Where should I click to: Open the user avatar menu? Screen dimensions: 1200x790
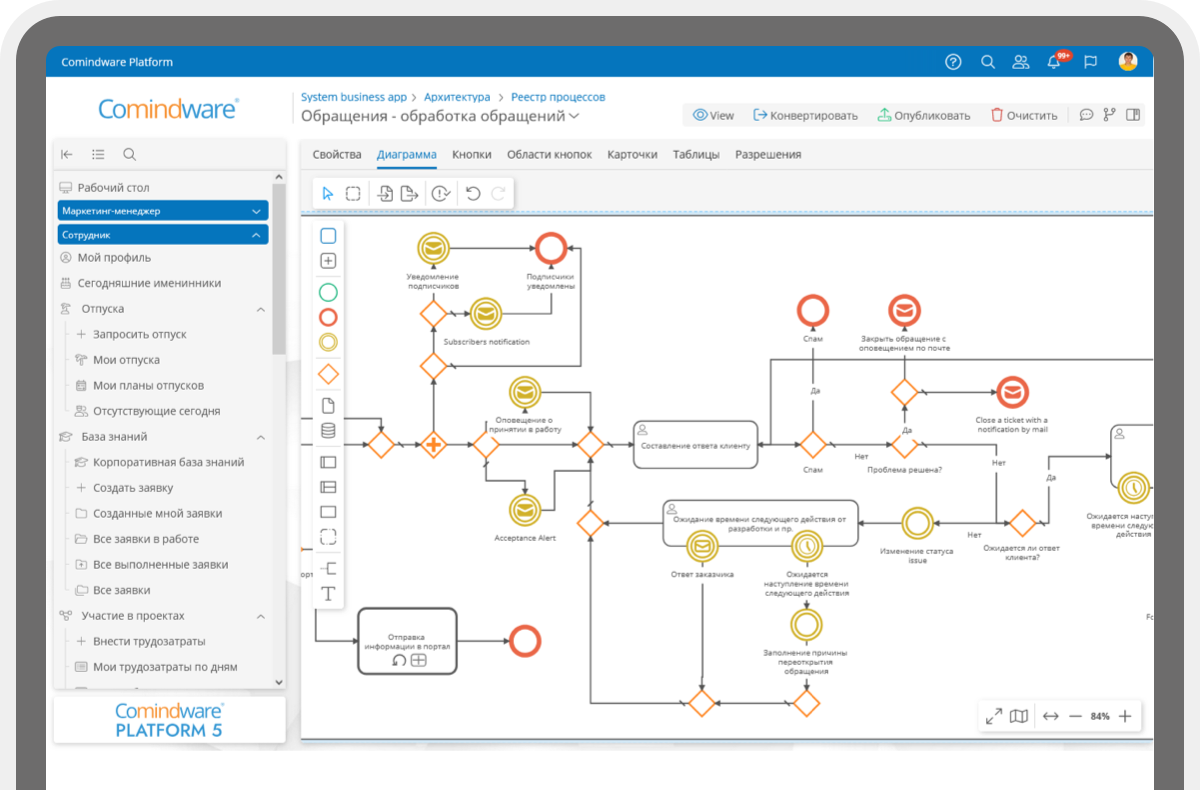click(x=1128, y=61)
